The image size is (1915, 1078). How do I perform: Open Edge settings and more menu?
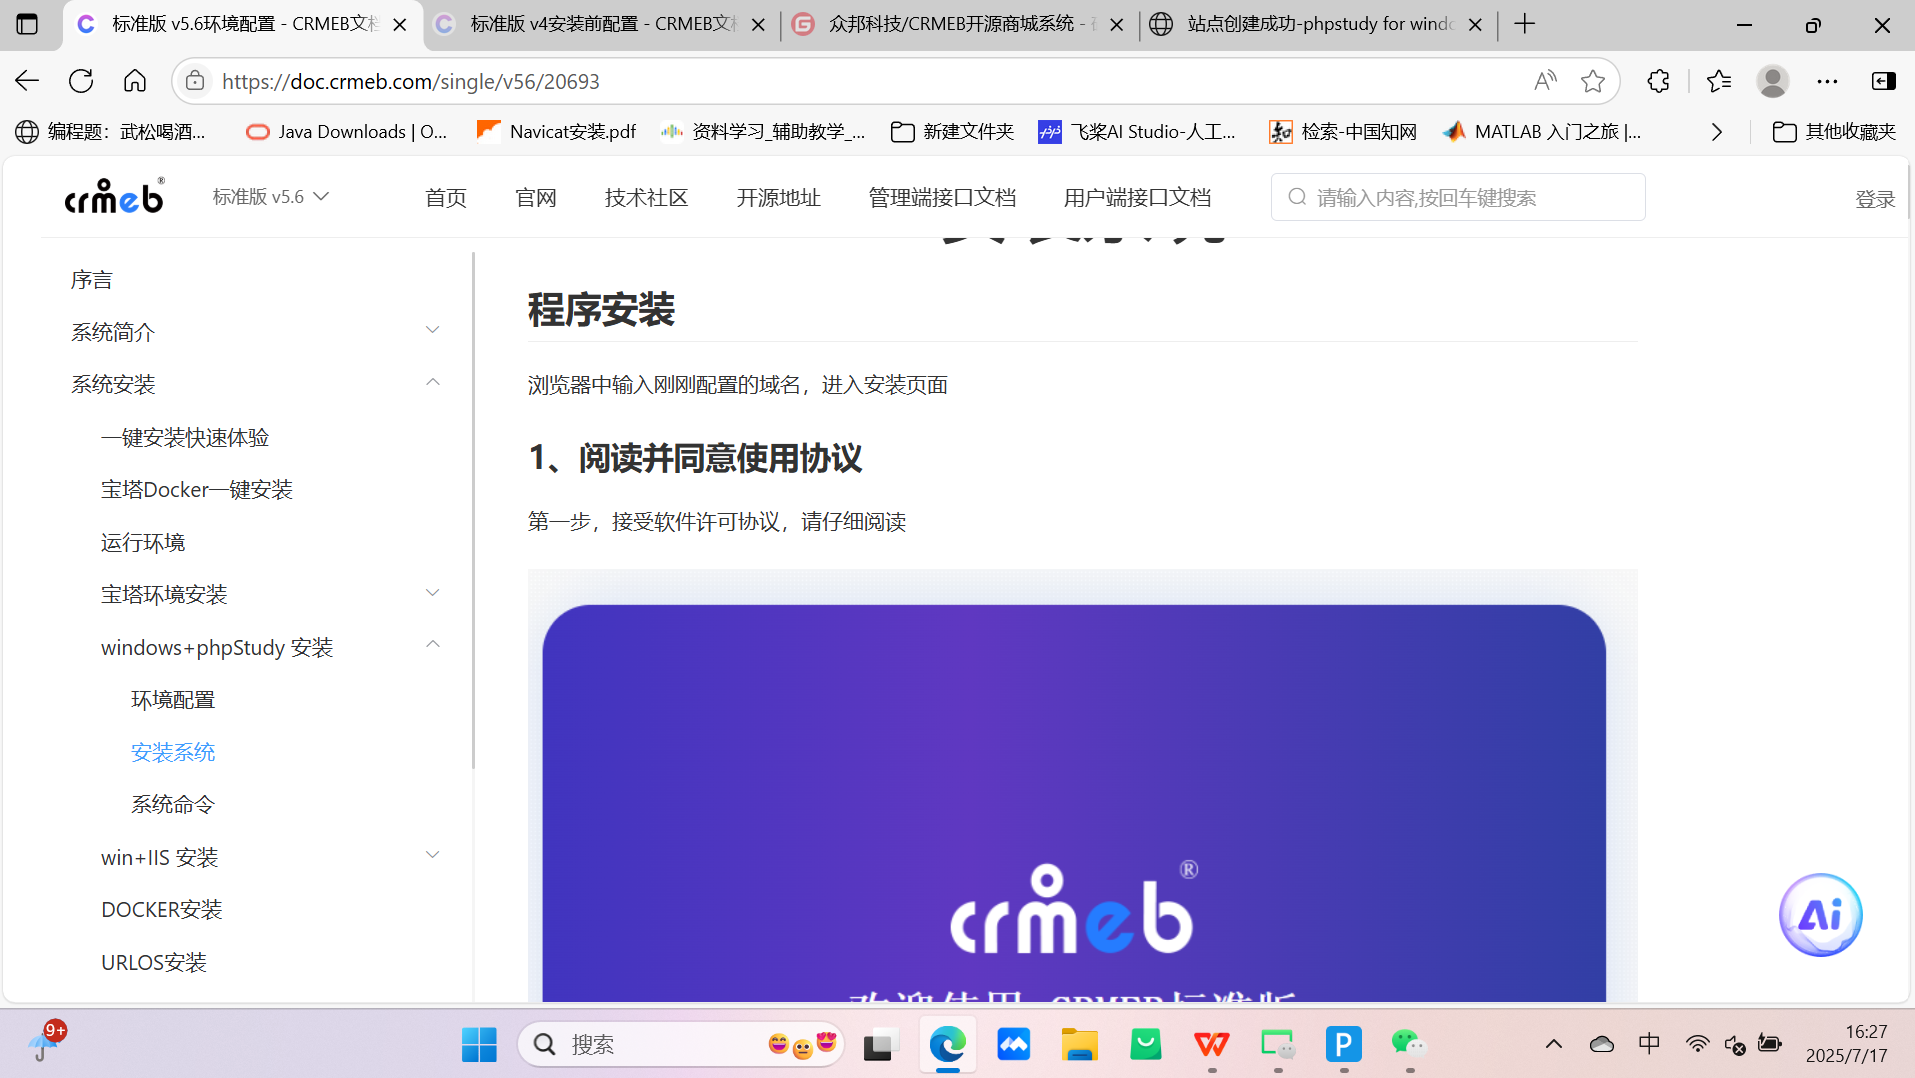[1827, 81]
